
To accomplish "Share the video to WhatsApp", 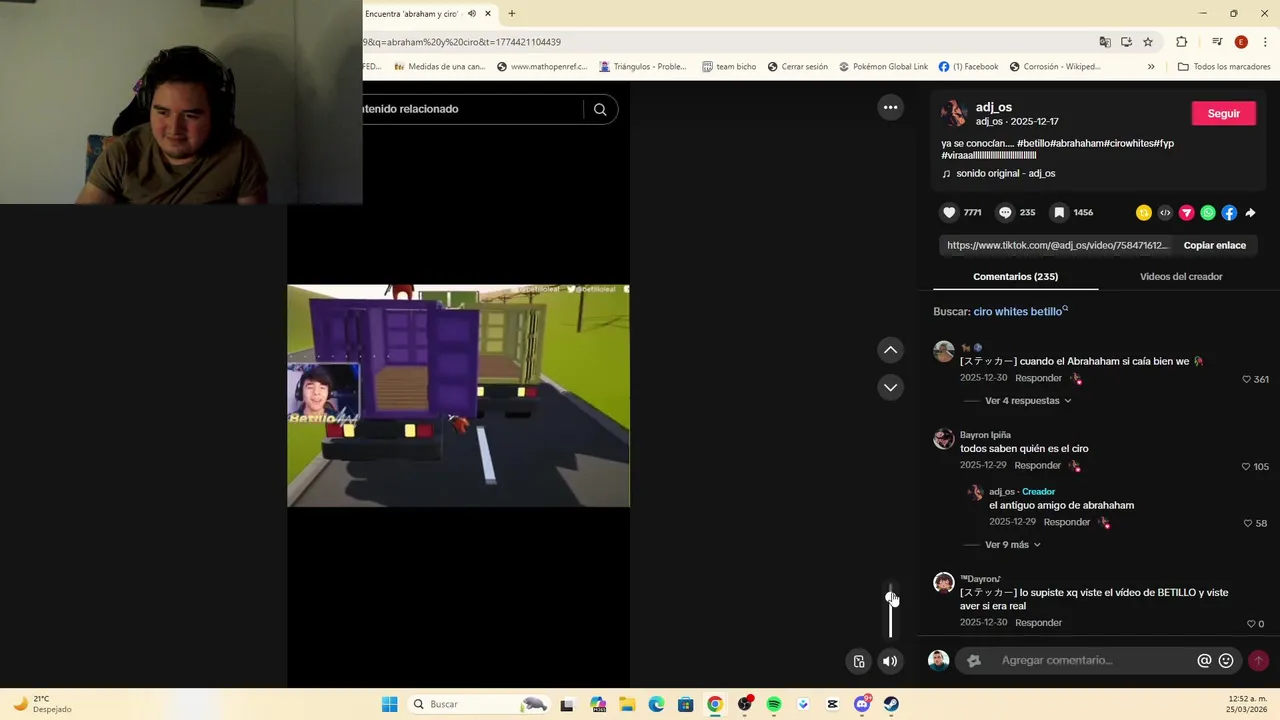I will [x=1208, y=212].
